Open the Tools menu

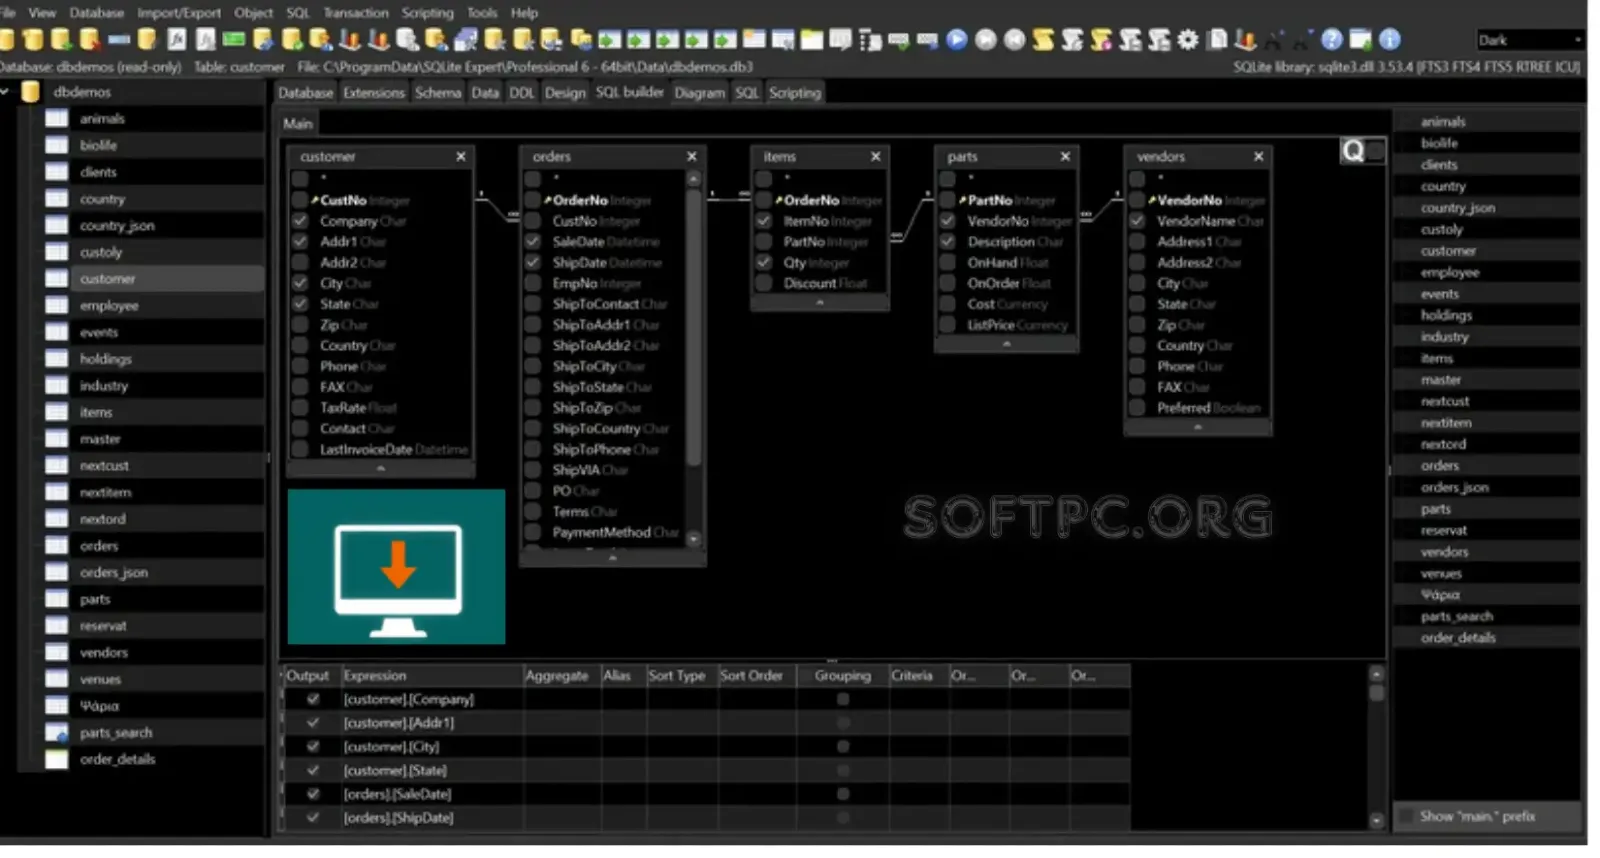click(x=482, y=13)
